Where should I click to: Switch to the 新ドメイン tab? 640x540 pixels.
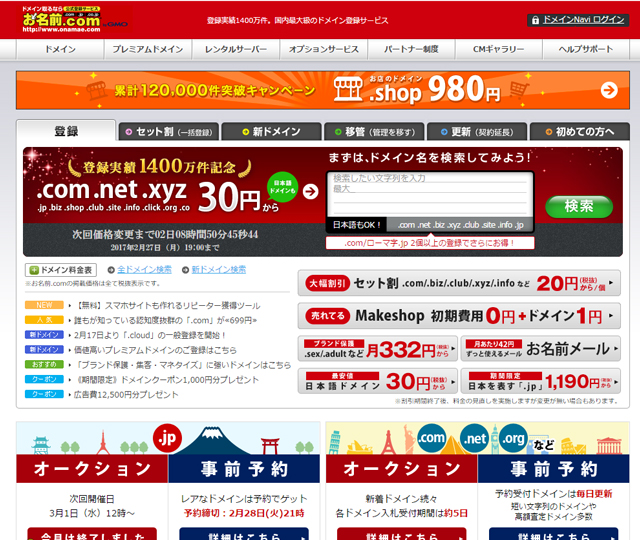pyautogui.click(x=271, y=132)
